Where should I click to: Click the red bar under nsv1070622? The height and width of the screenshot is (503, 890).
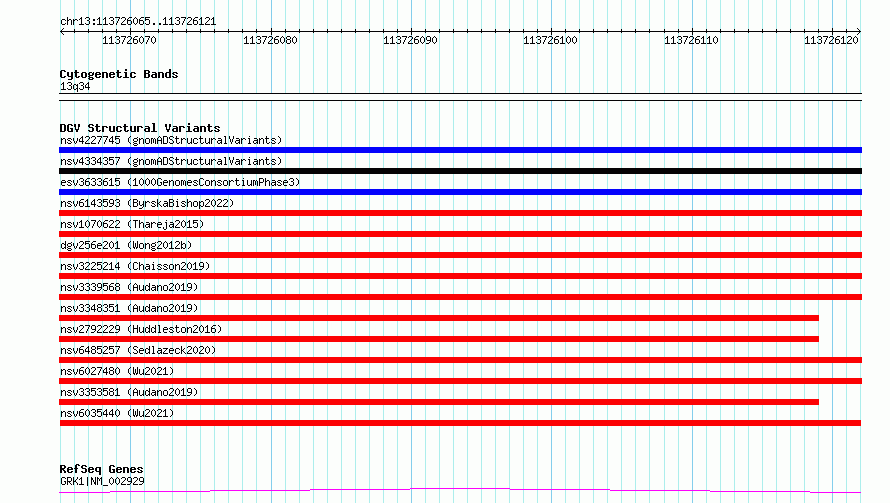pos(460,234)
